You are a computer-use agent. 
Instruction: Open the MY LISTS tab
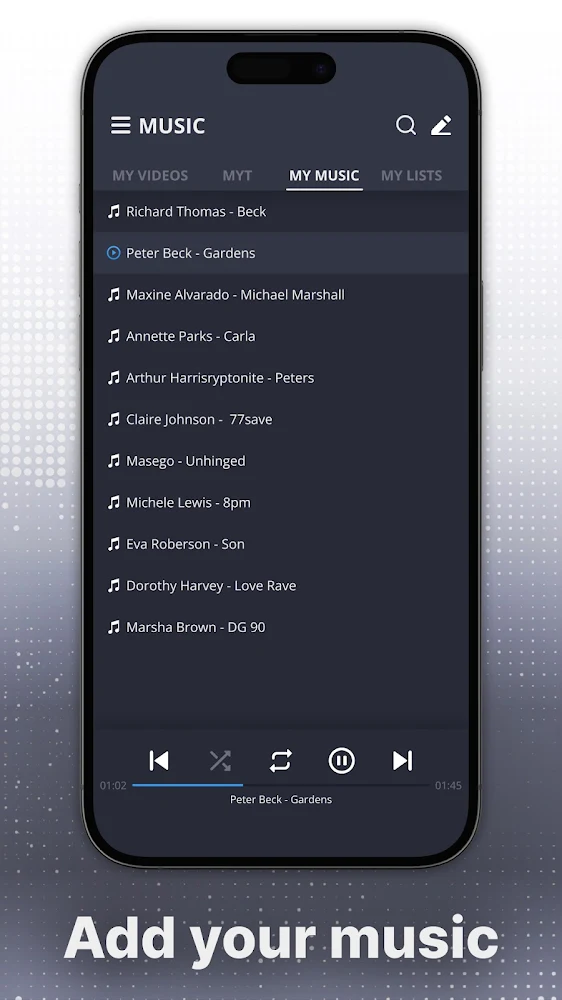[411, 175]
